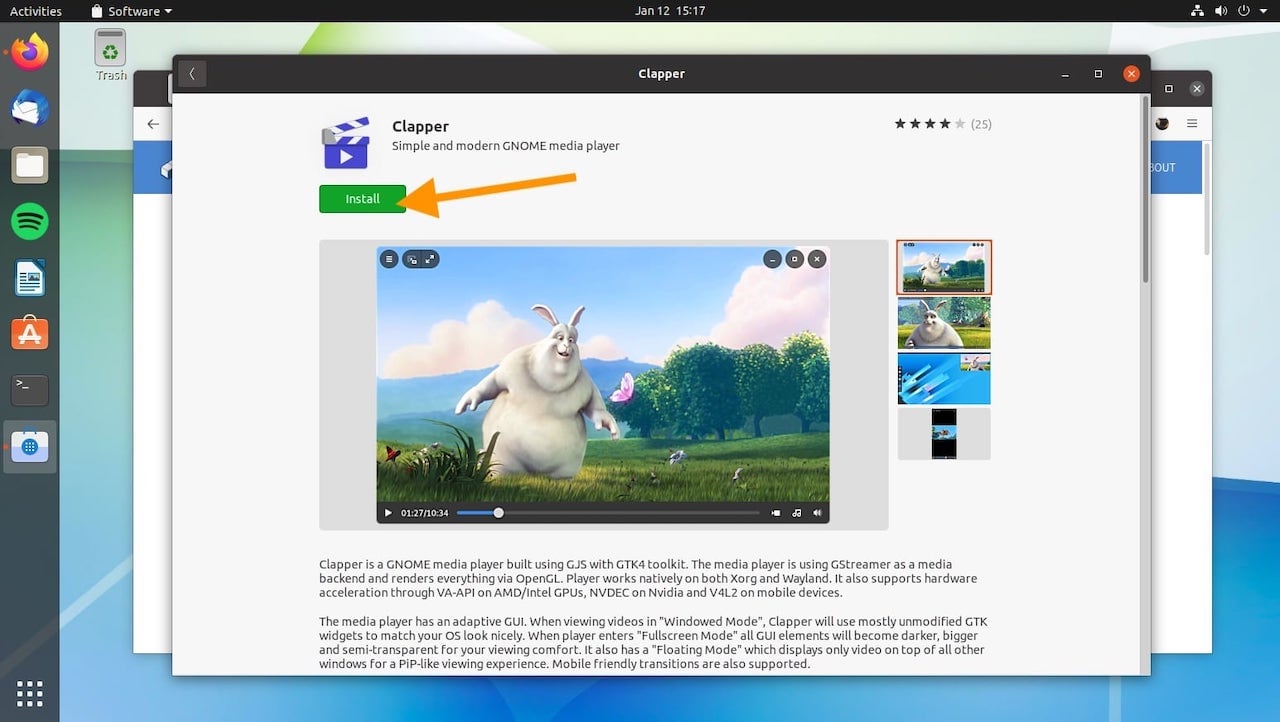Image resolution: width=1280 pixels, height=722 pixels.
Task: Launch Thunderbird Mail from the dock
Action: pyautogui.click(x=30, y=108)
